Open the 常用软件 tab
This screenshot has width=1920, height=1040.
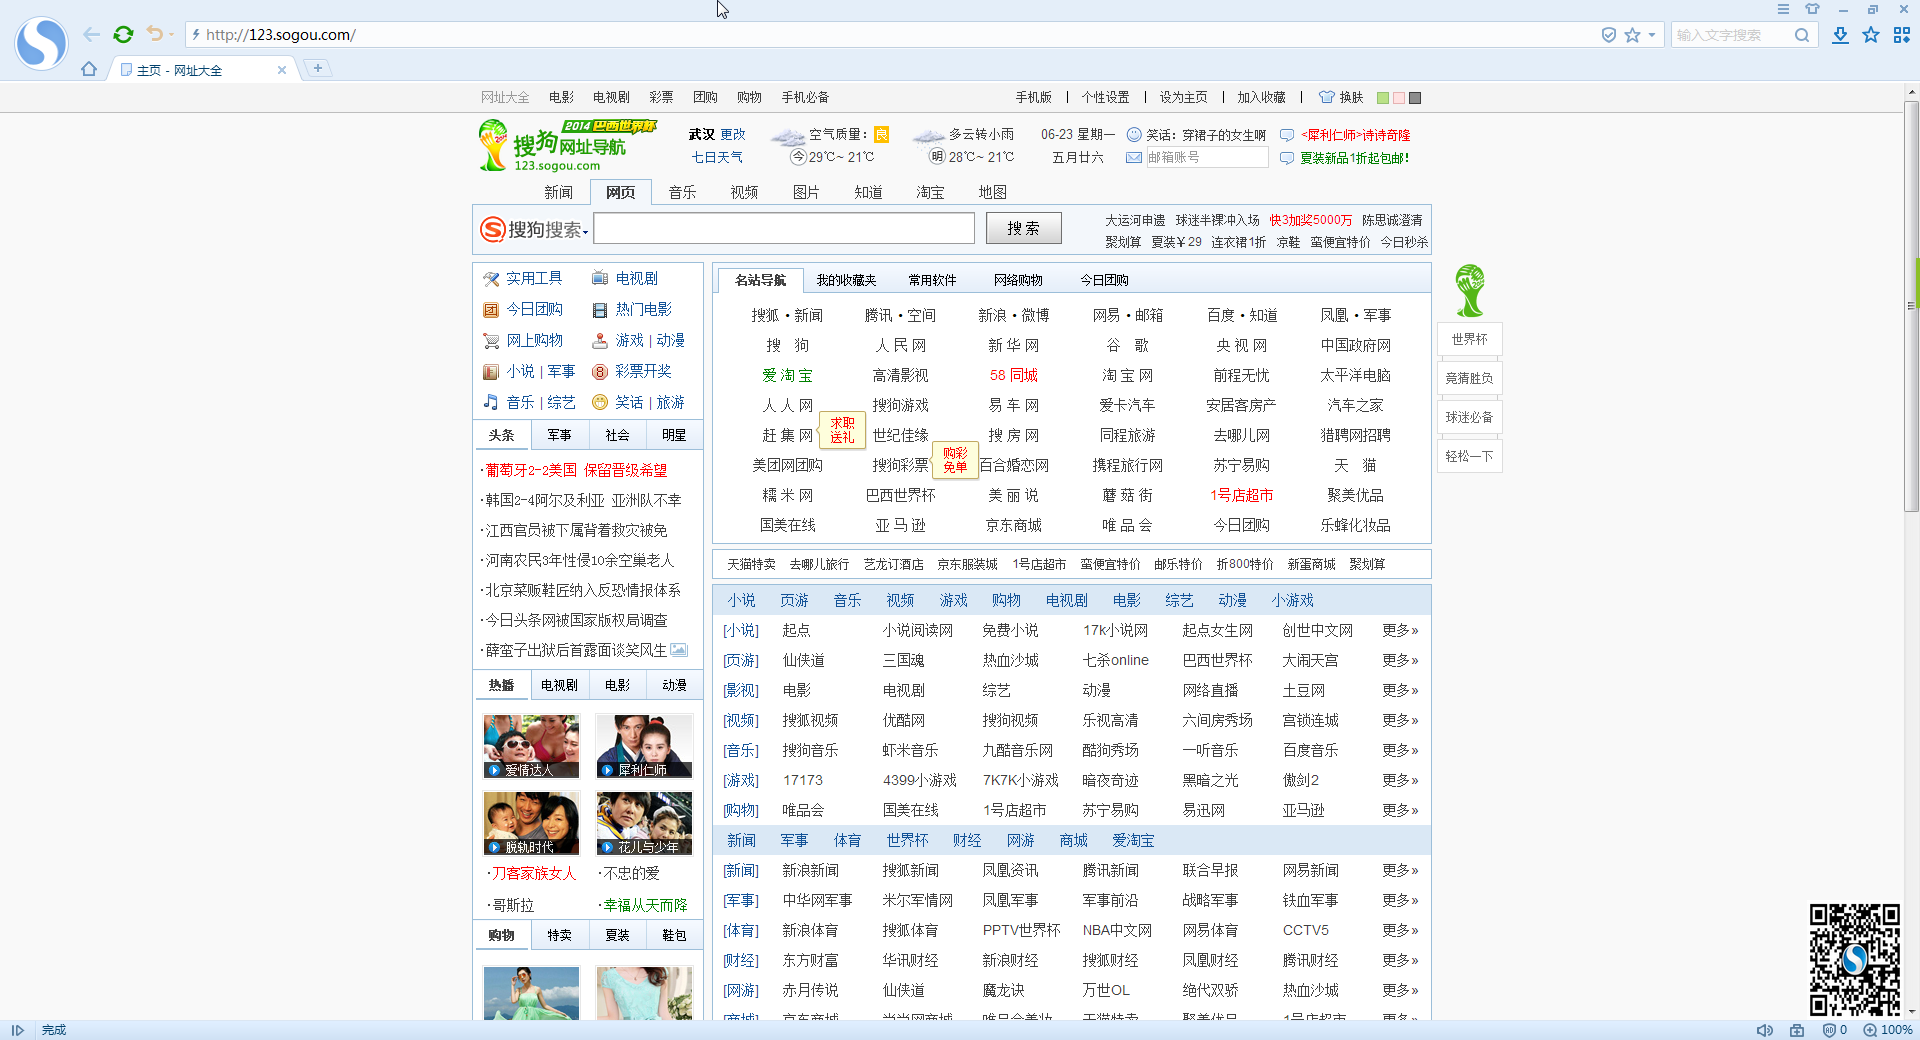point(932,280)
